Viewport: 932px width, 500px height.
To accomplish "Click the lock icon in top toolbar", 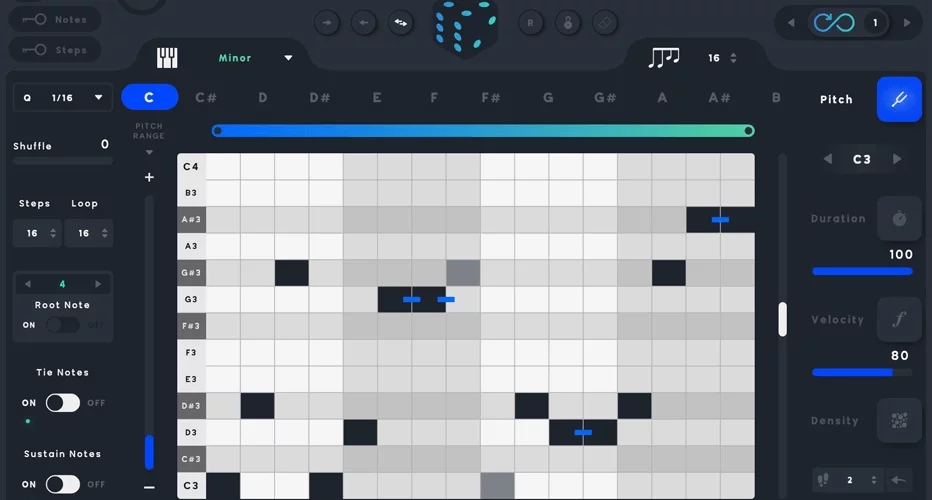I will click(568, 23).
